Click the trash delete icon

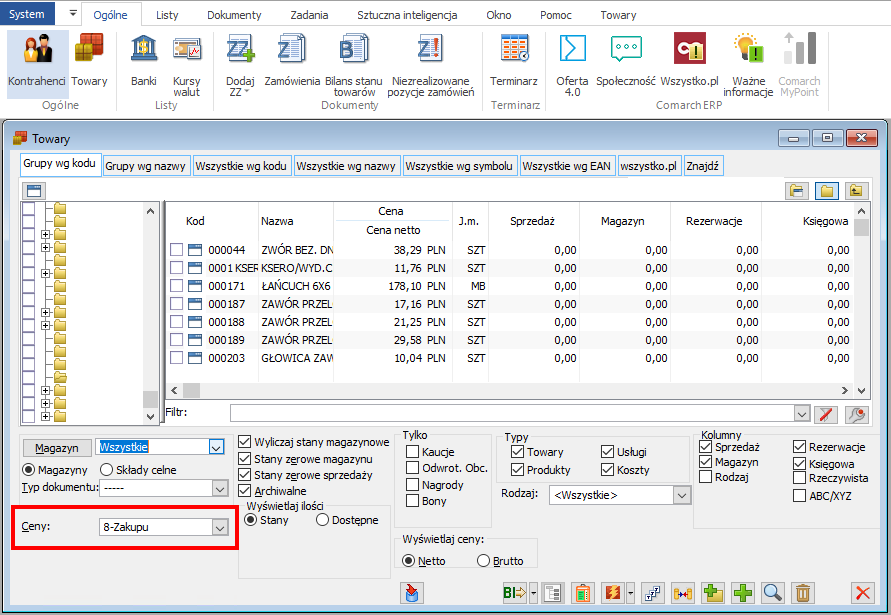pyautogui.click(x=802, y=592)
